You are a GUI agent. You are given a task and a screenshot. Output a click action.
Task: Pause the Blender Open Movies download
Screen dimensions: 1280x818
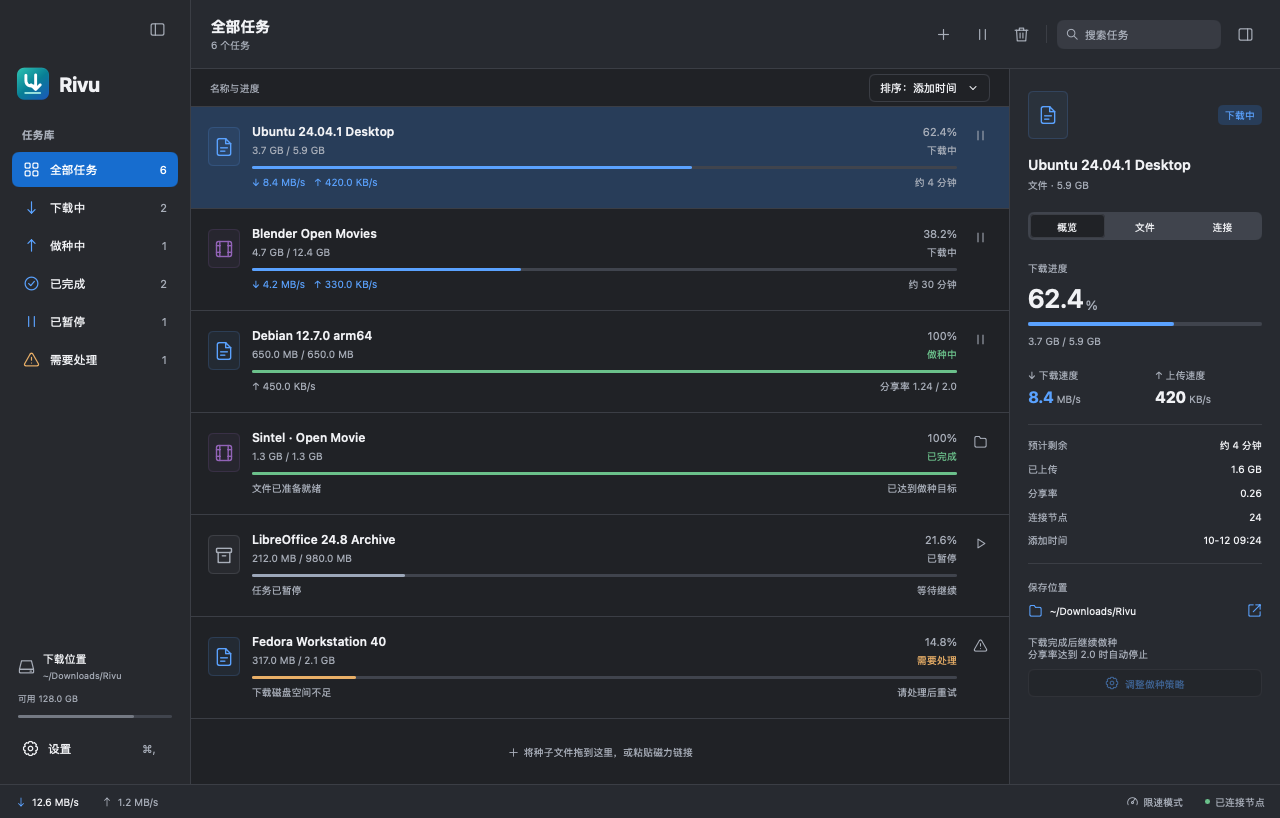point(980,238)
